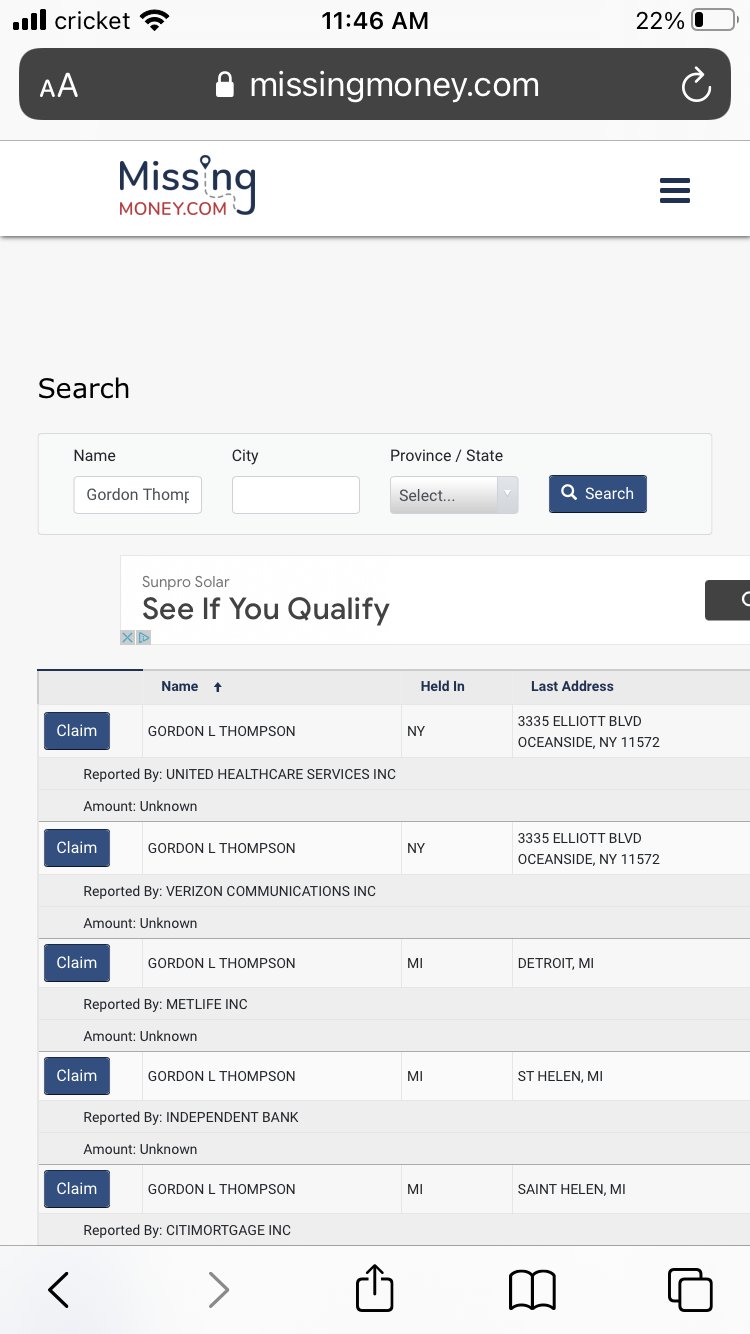Click the blue Search button
Image resolution: width=750 pixels, height=1334 pixels.
point(598,494)
